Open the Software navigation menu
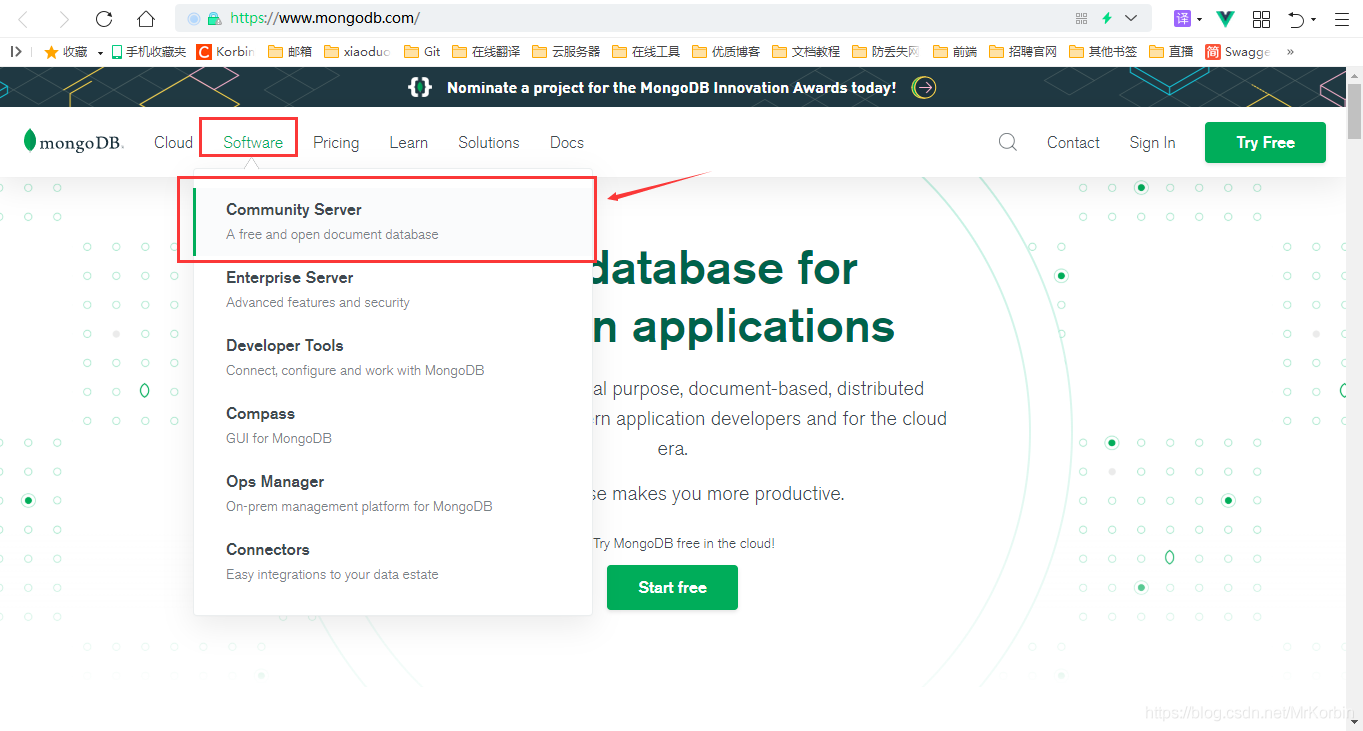The image size is (1363, 731). 253,143
